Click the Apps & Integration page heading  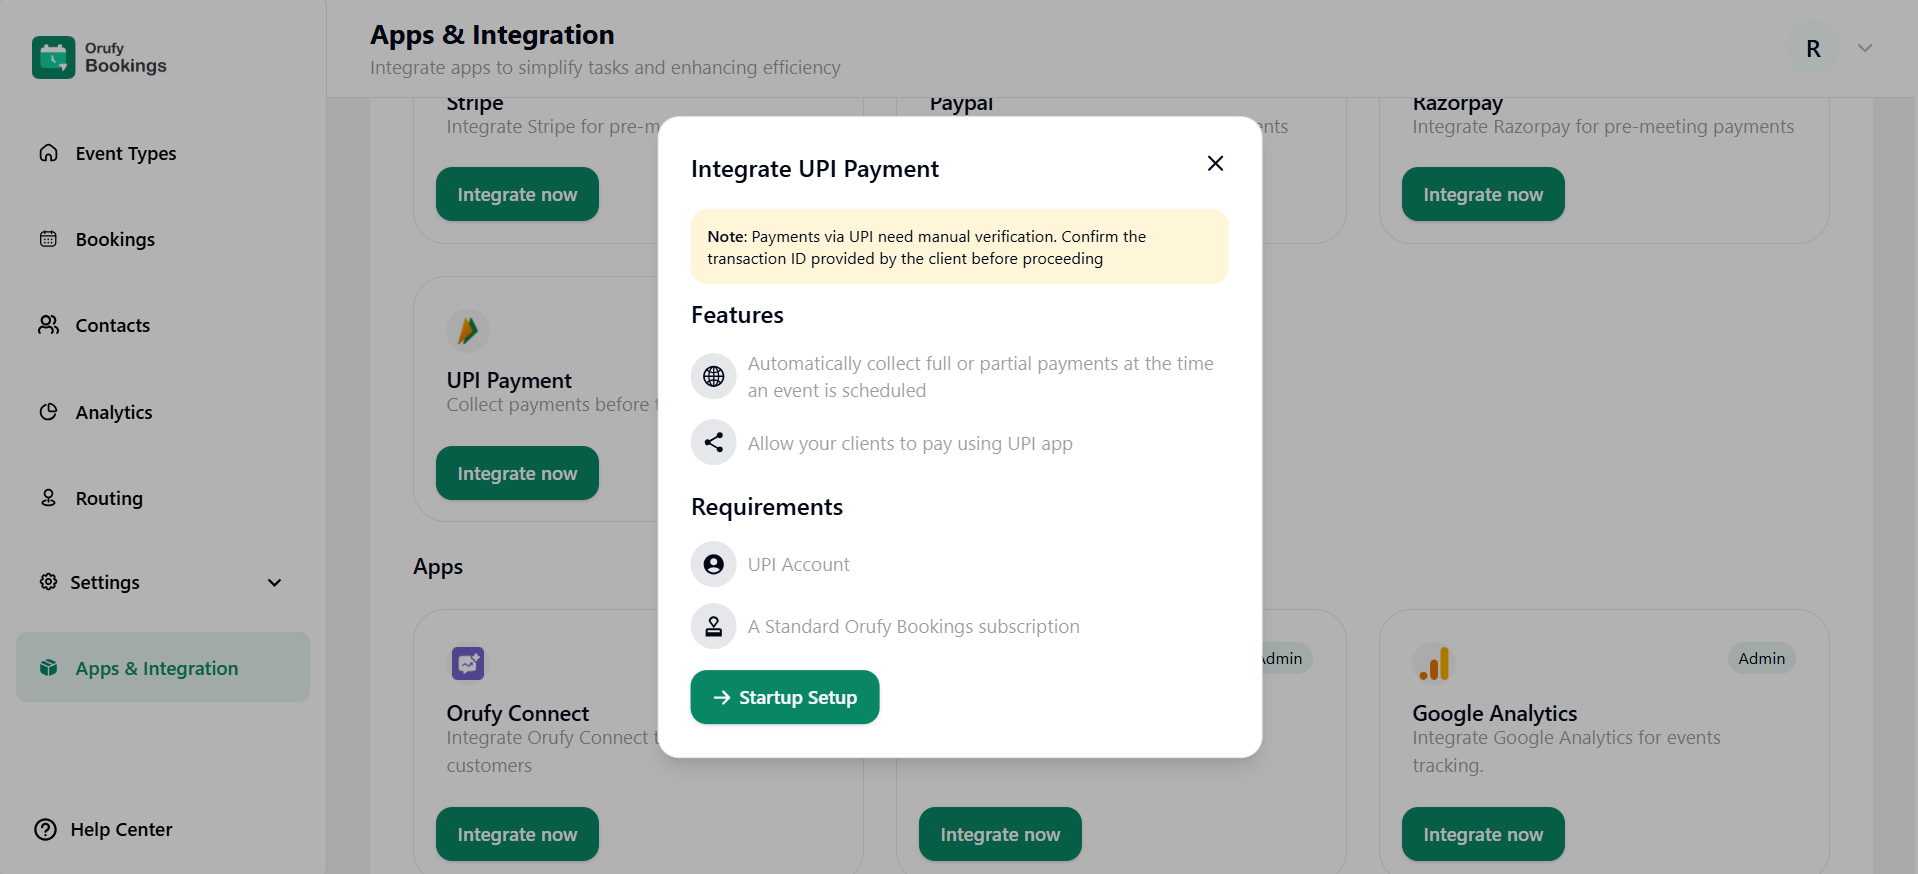click(492, 35)
